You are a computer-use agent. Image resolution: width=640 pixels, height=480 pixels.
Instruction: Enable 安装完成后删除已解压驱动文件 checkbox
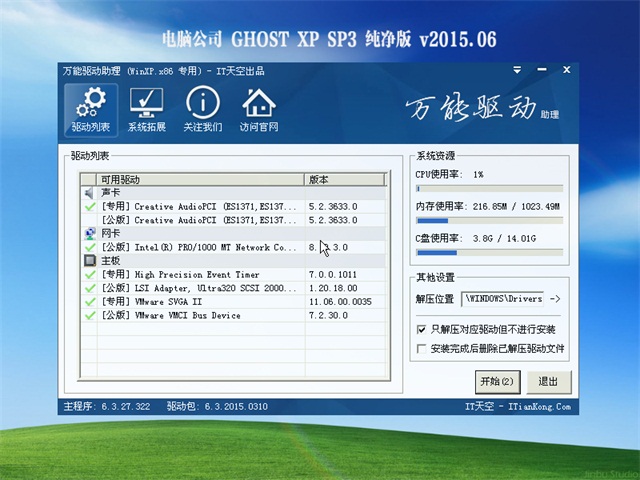[421, 349]
